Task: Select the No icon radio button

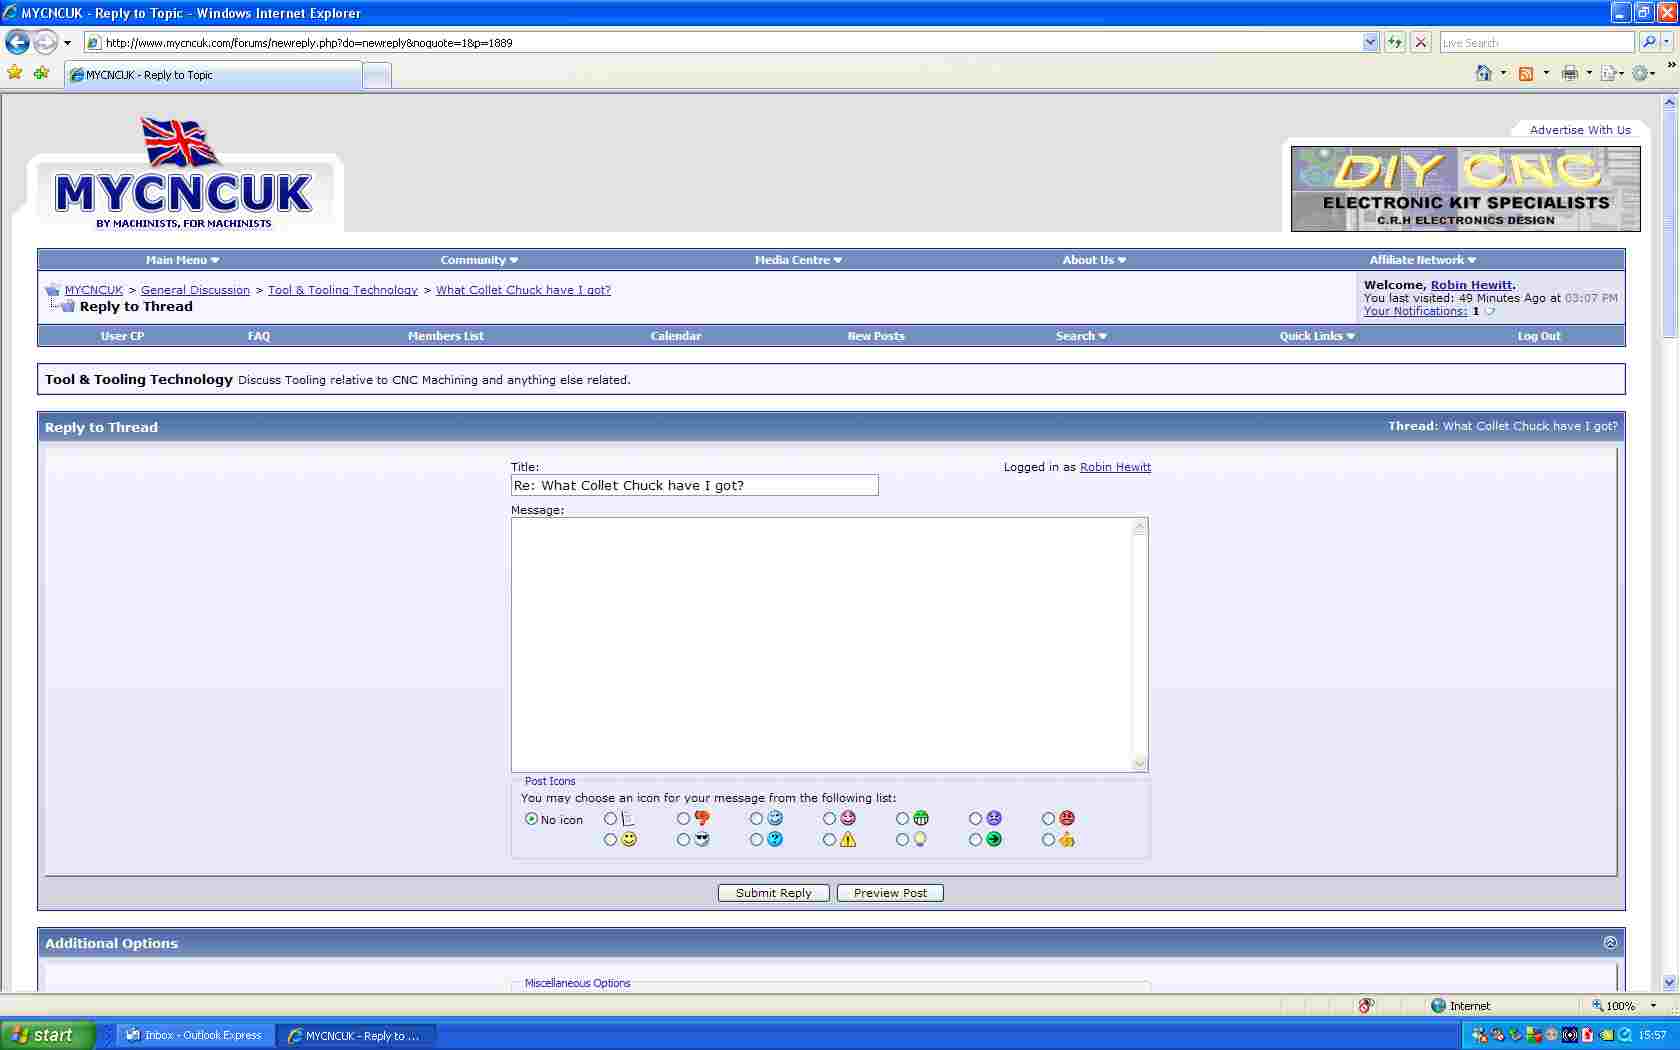Action: tap(531, 819)
